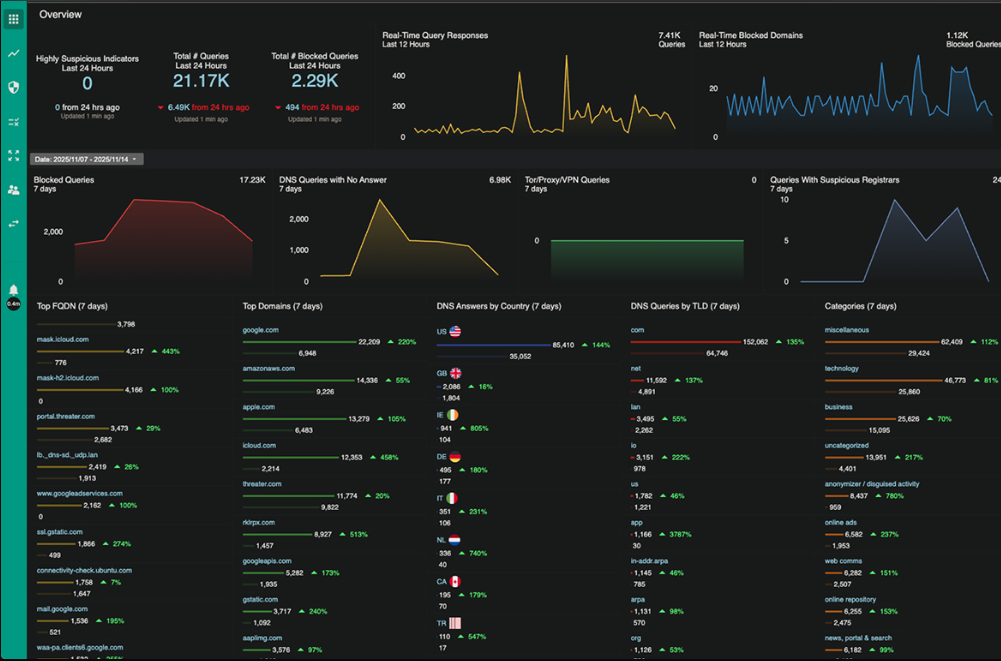Click the 'in-addr.arpa' TLD label
This screenshot has width=1001, height=661.
coord(649,561)
